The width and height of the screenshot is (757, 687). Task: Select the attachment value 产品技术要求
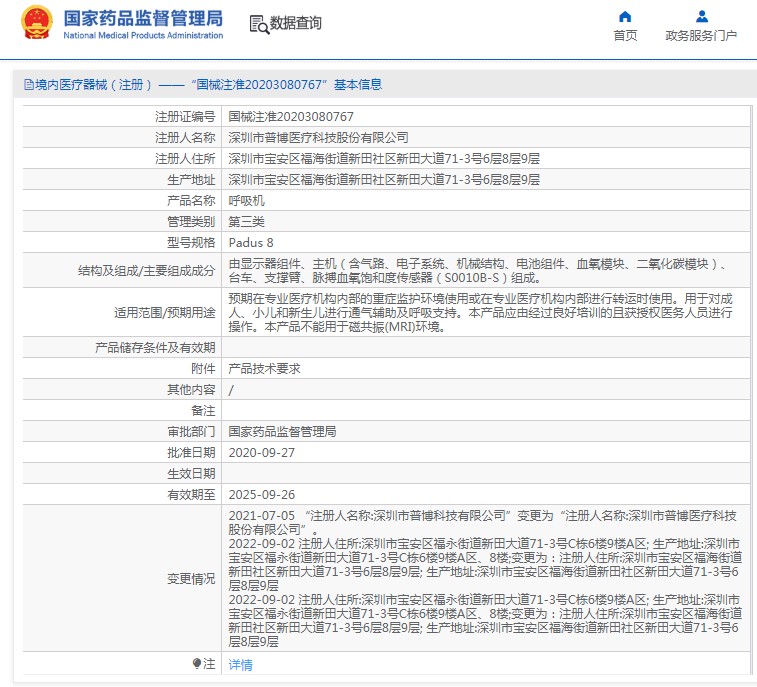[264, 368]
